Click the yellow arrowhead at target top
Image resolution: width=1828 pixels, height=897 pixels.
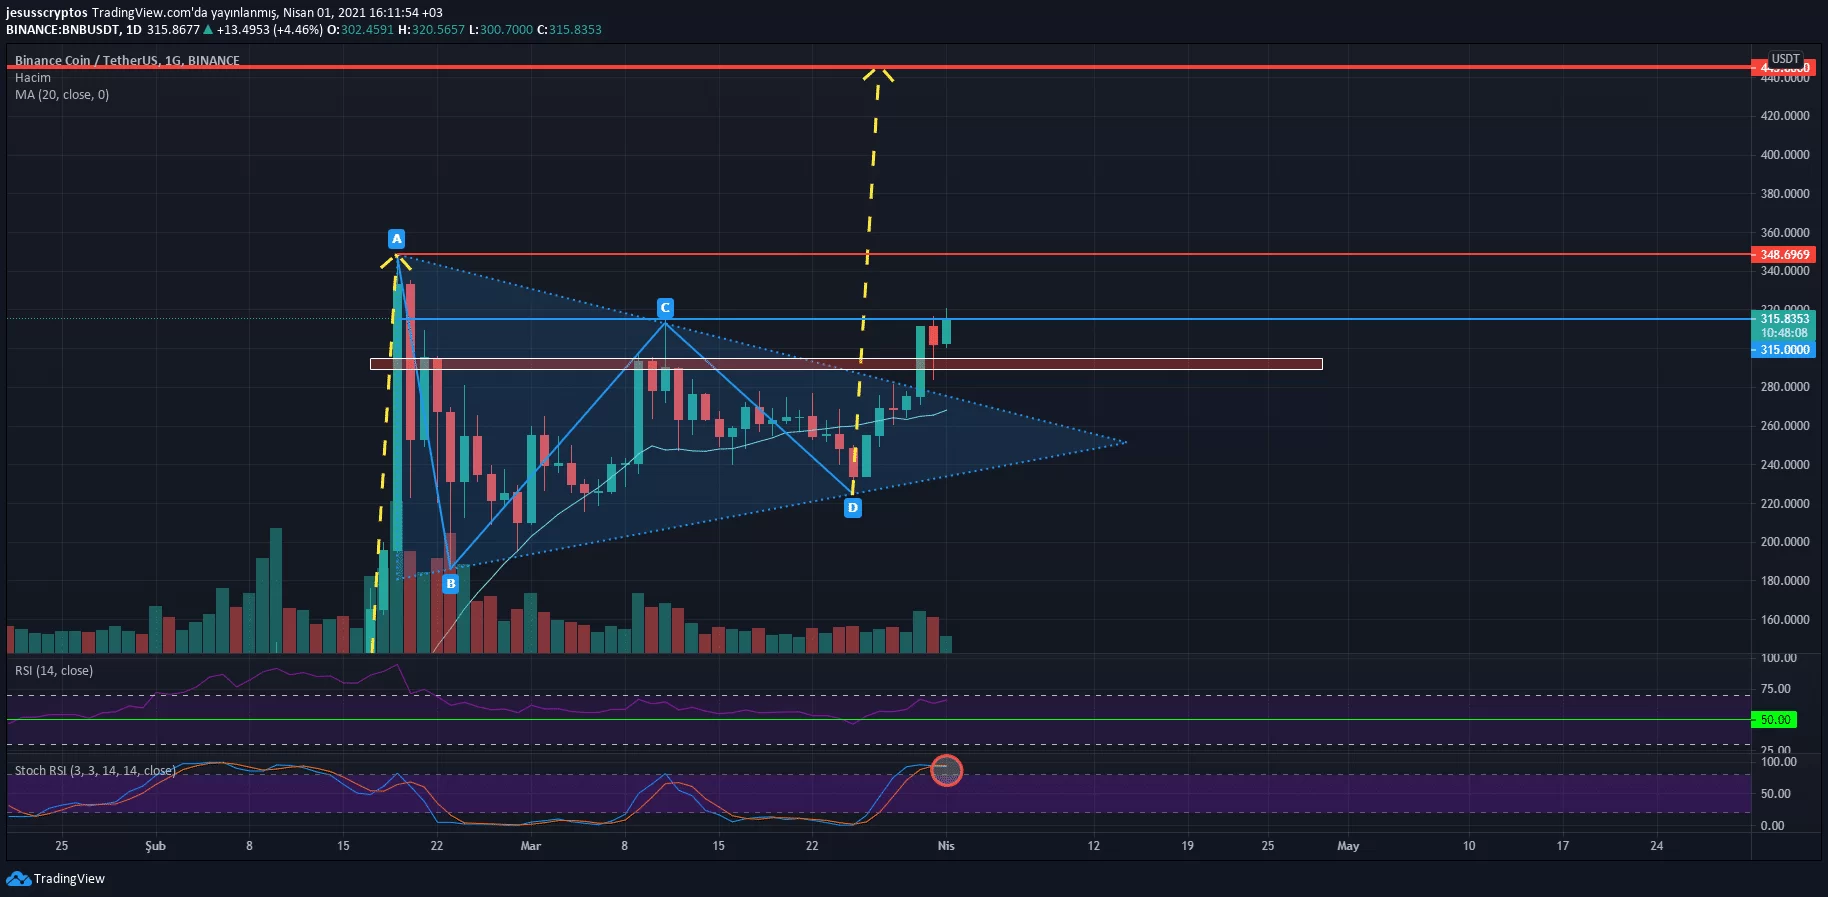click(x=878, y=74)
